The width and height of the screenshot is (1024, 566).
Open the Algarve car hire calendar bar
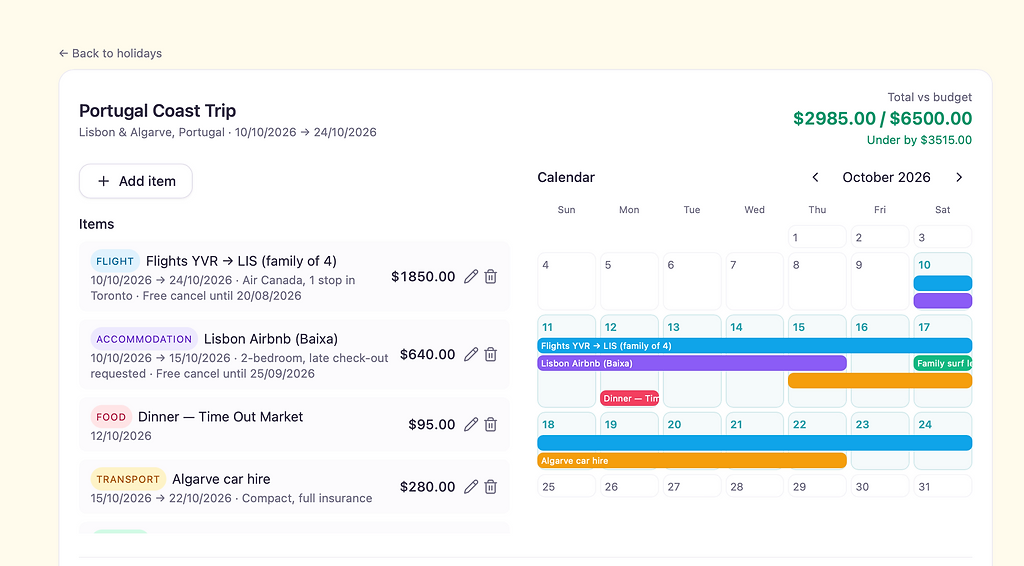(692, 460)
